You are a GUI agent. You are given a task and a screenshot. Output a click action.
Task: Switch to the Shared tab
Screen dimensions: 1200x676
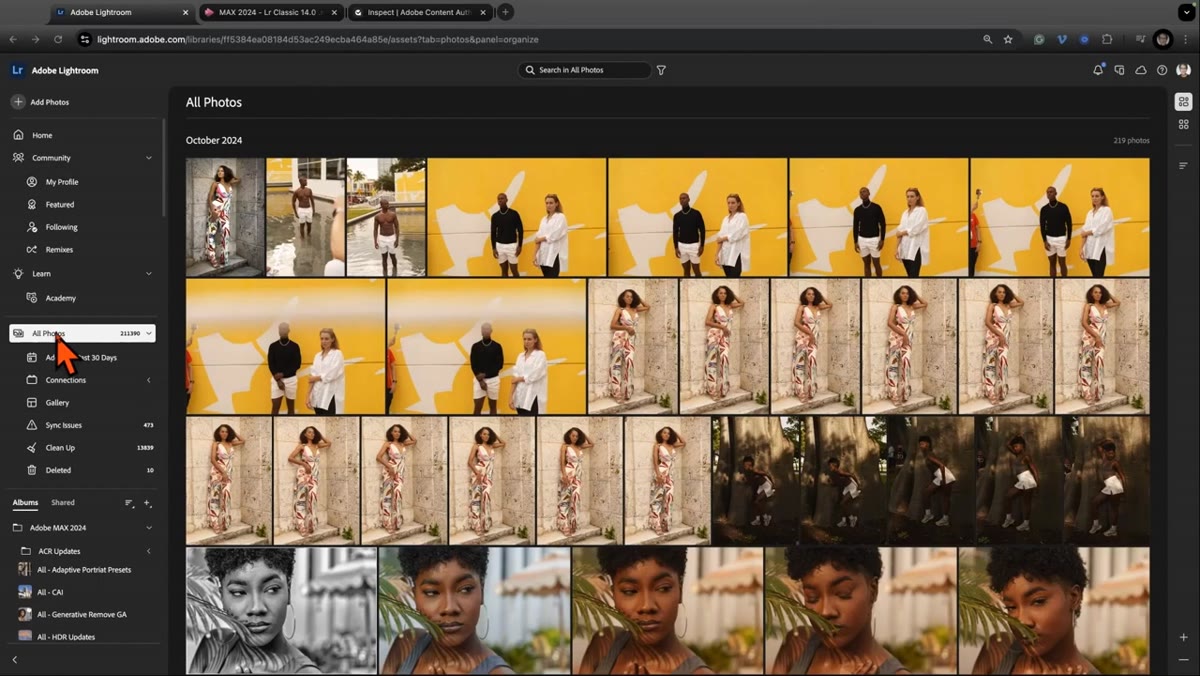[63, 503]
